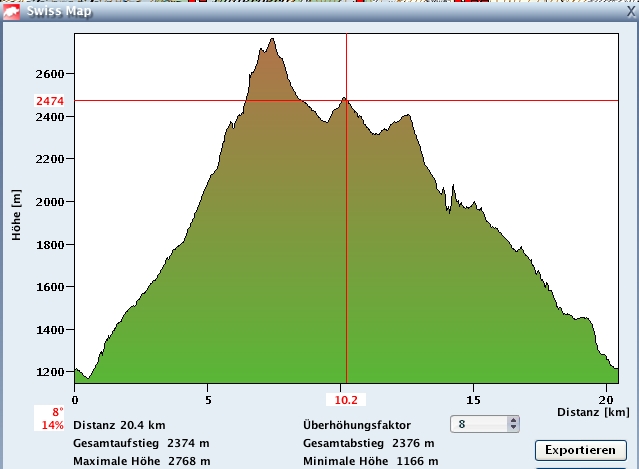Open the Überhöhungsfaktor dropdown
Screen dimensions: 639x469
(484, 425)
